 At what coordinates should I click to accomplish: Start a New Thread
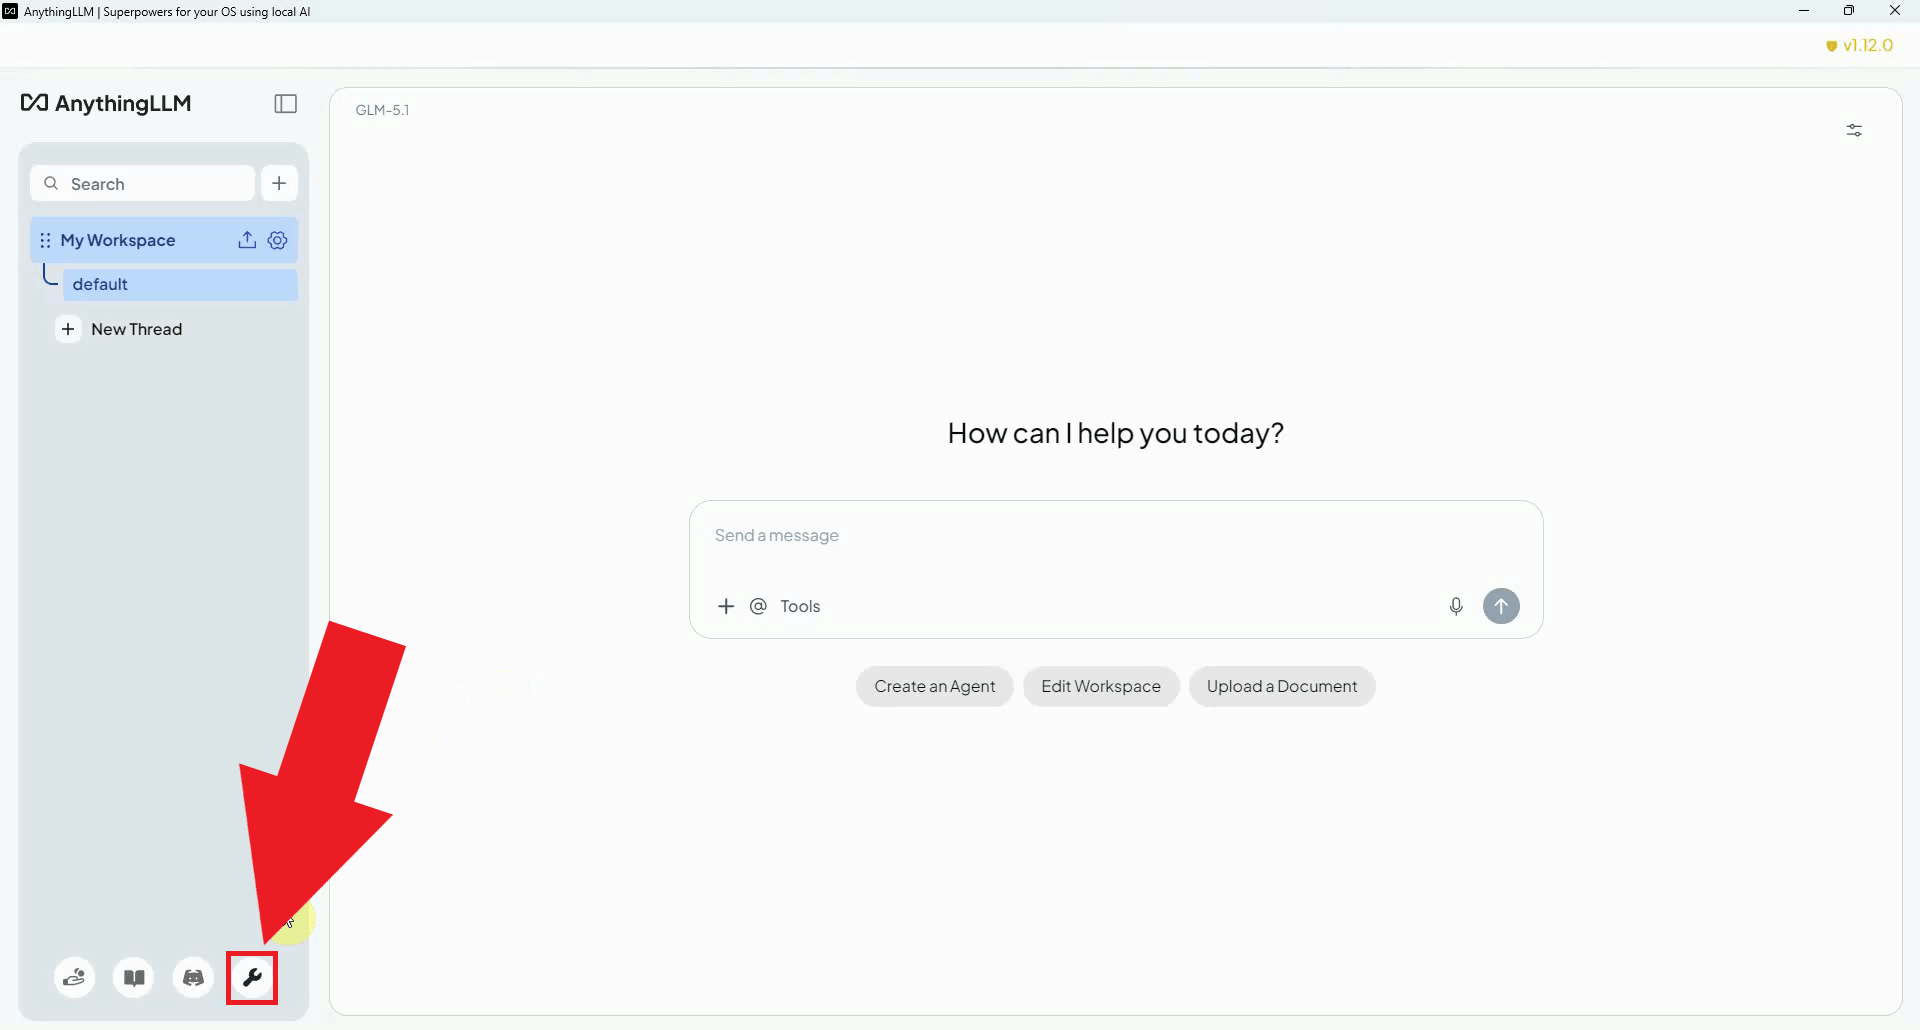click(120, 329)
